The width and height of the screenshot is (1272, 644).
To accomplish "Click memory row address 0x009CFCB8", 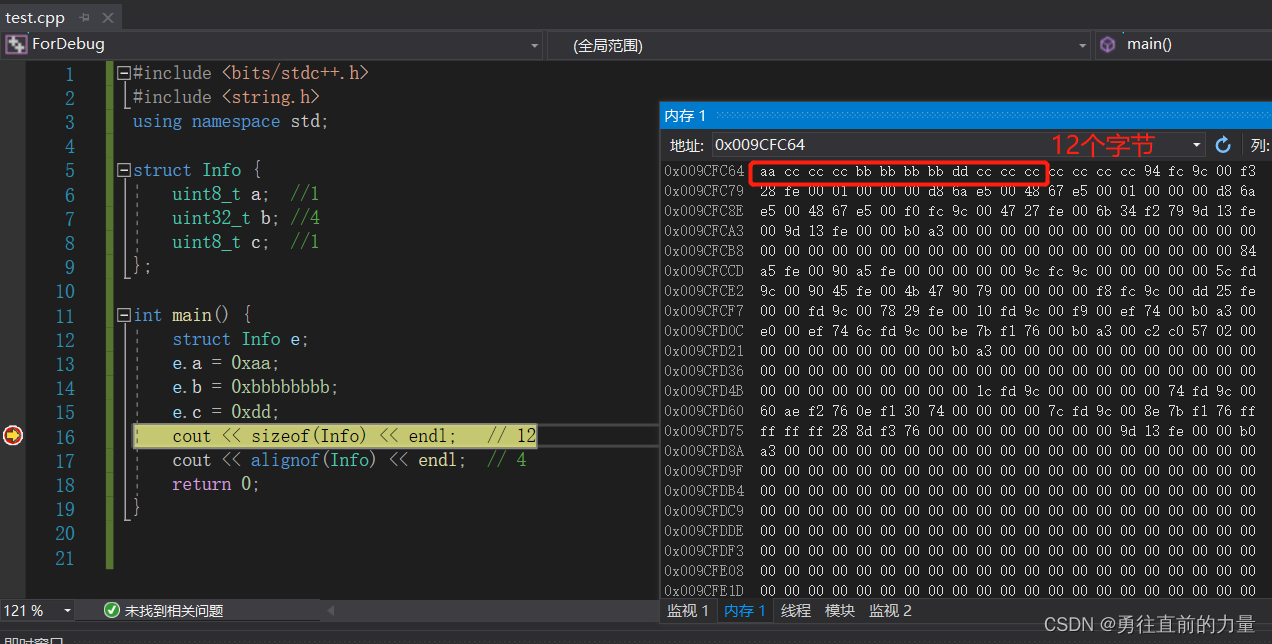I will click(x=704, y=251).
